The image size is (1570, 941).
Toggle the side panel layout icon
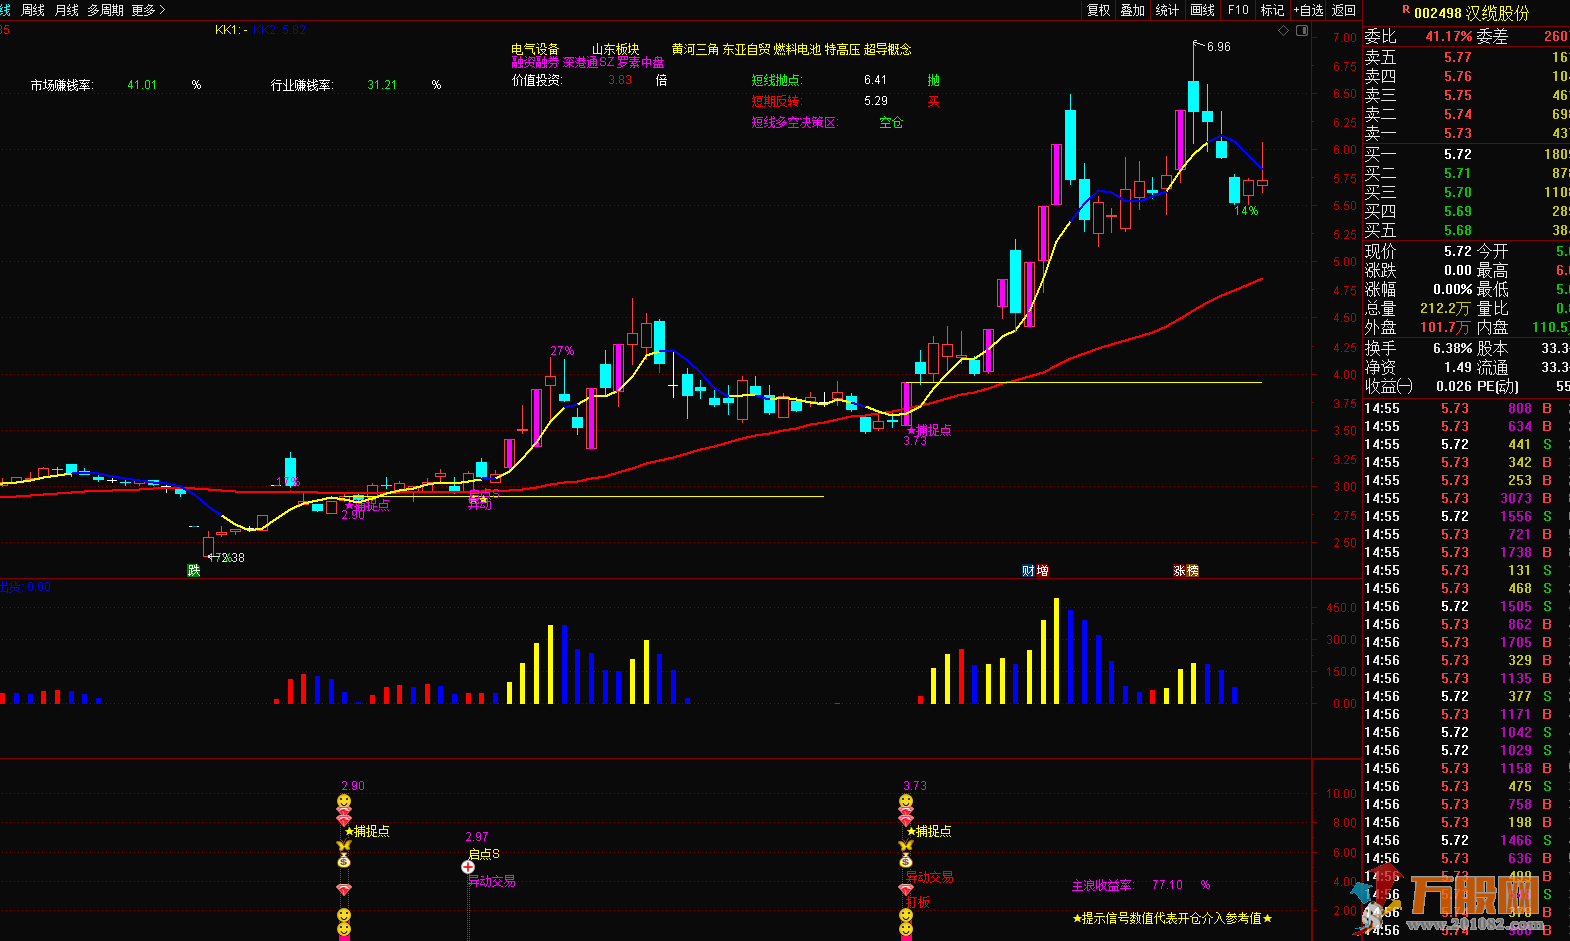point(1302,30)
